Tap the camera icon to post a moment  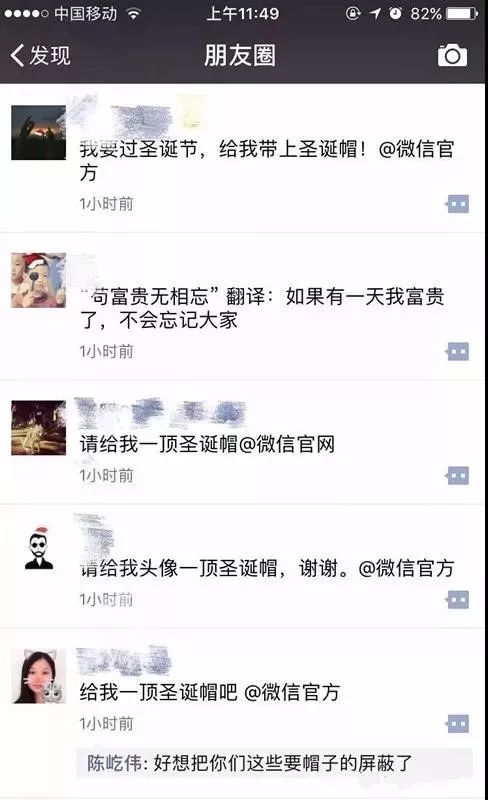452,56
